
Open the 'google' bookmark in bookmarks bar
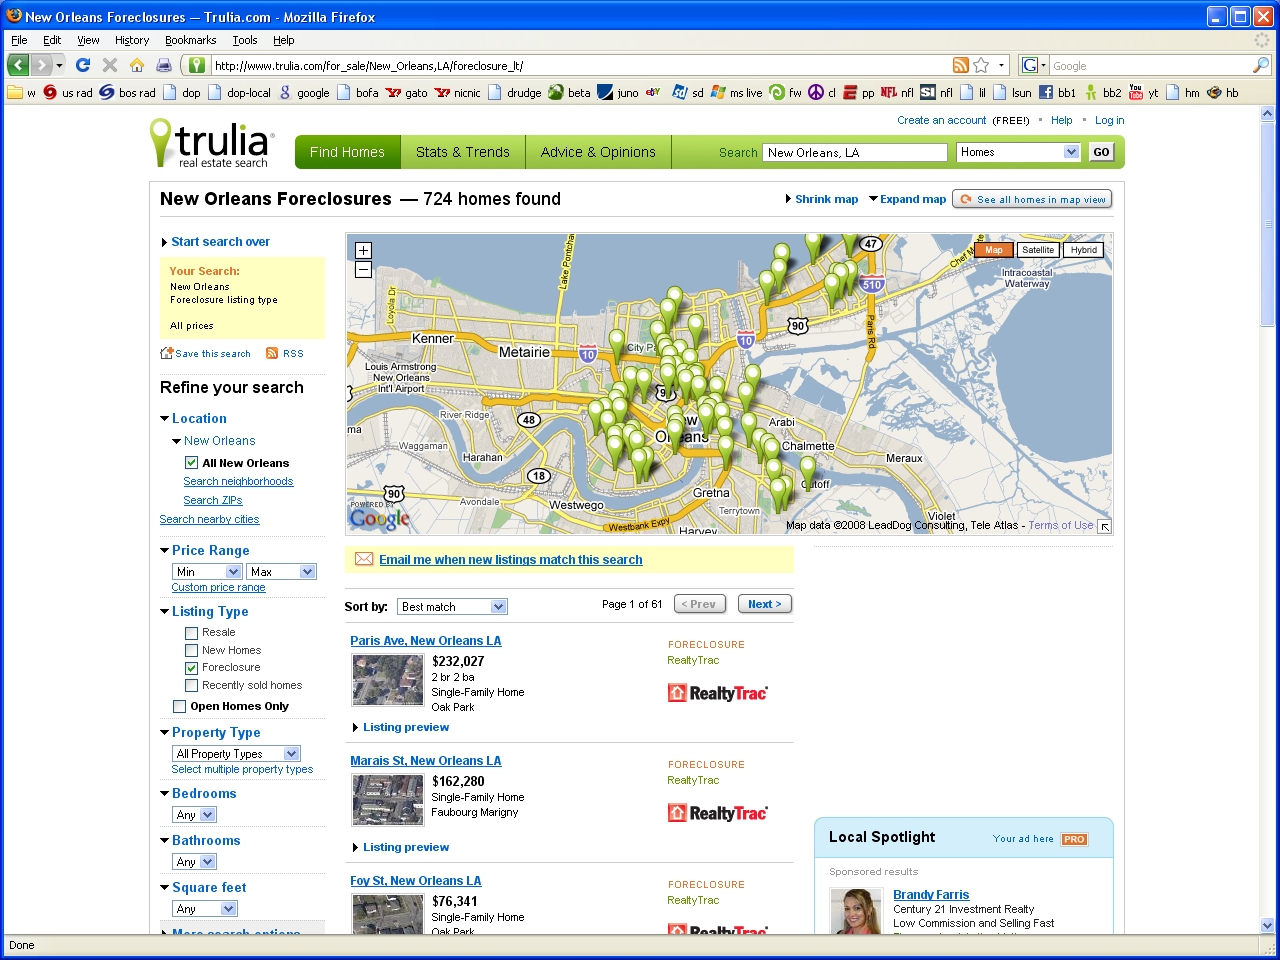(304, 93)
